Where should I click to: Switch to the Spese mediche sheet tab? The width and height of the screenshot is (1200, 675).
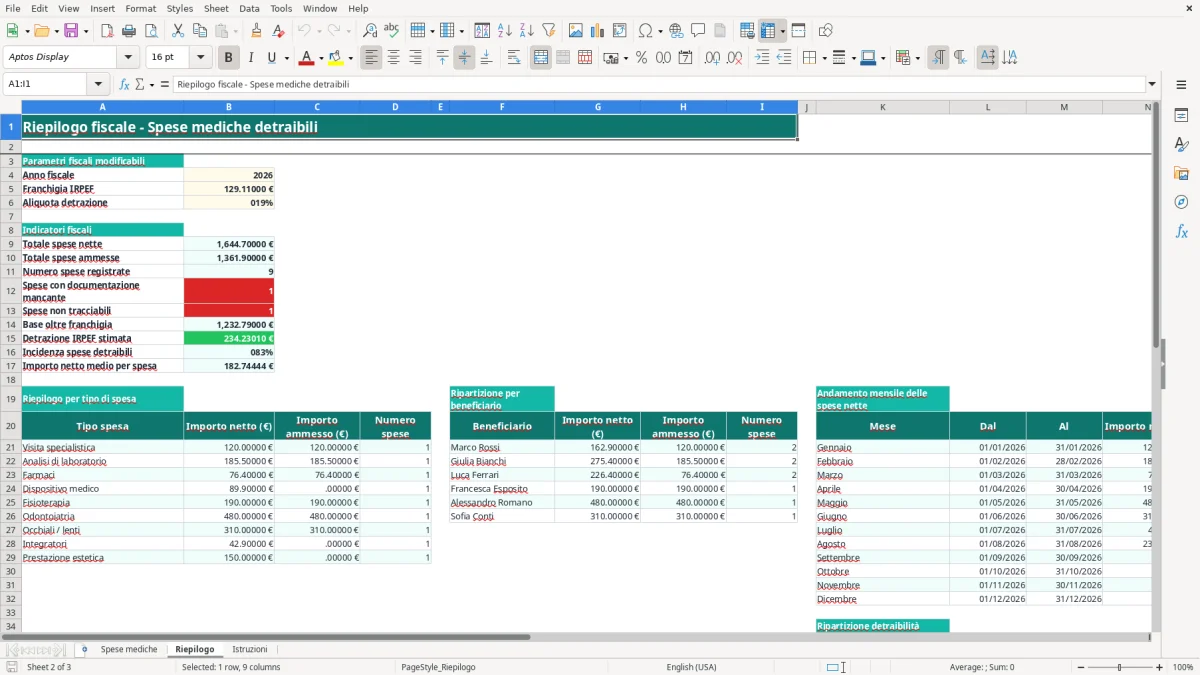(128, 650)
